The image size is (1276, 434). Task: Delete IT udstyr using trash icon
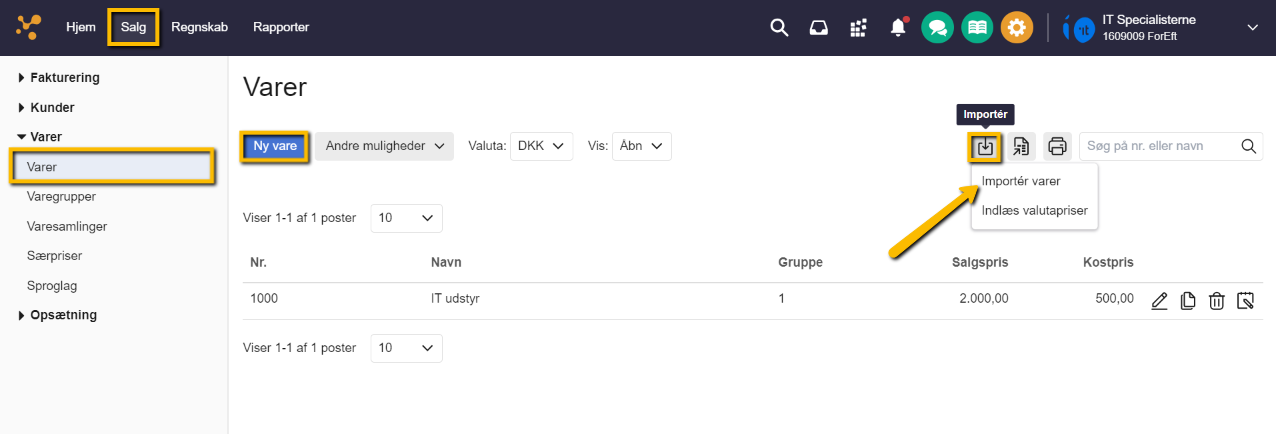point(1216,301)
